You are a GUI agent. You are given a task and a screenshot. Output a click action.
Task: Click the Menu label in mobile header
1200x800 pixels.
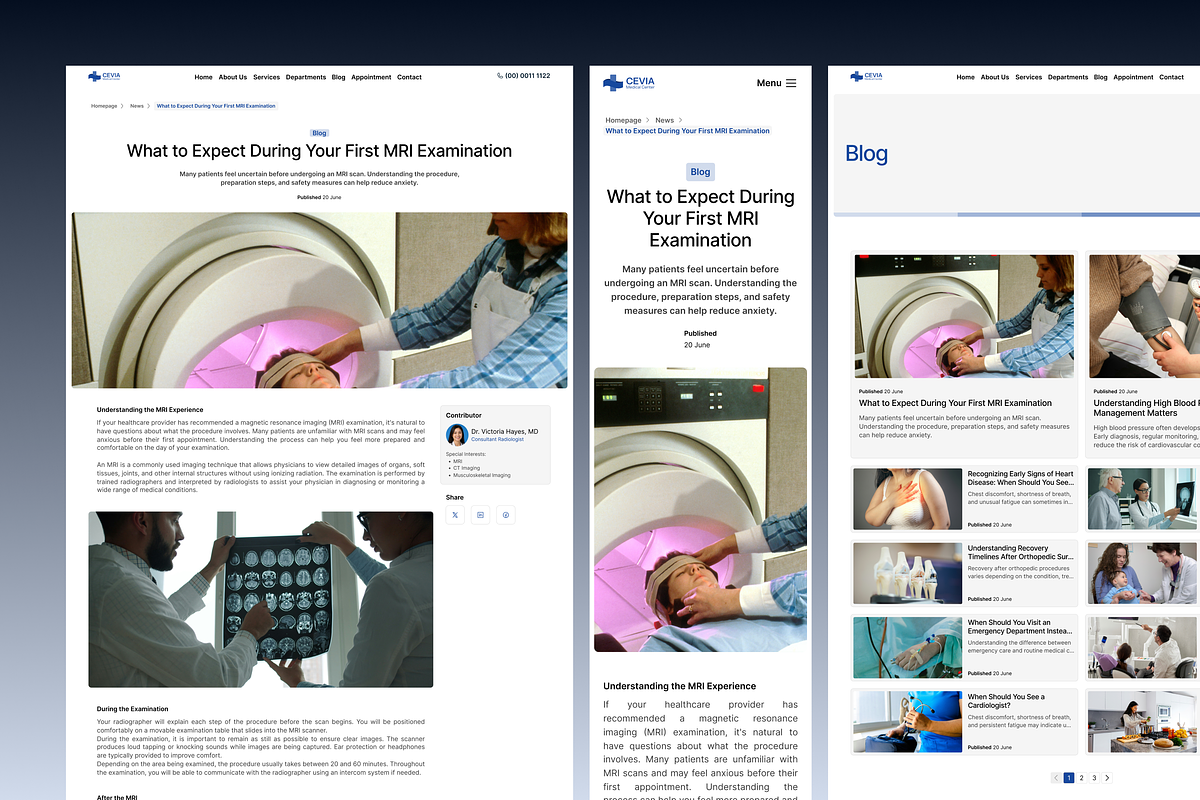click(x=769, y=83)
